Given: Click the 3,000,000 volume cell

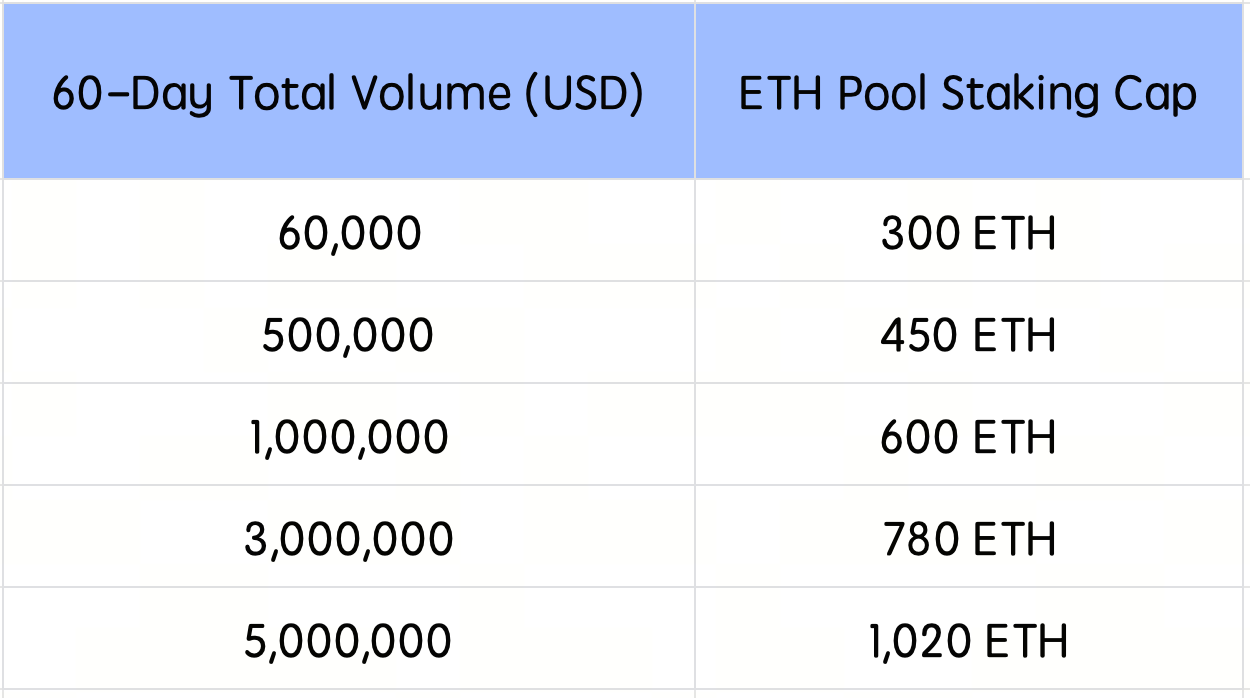Looking at the screenshot, I should 348,540.
